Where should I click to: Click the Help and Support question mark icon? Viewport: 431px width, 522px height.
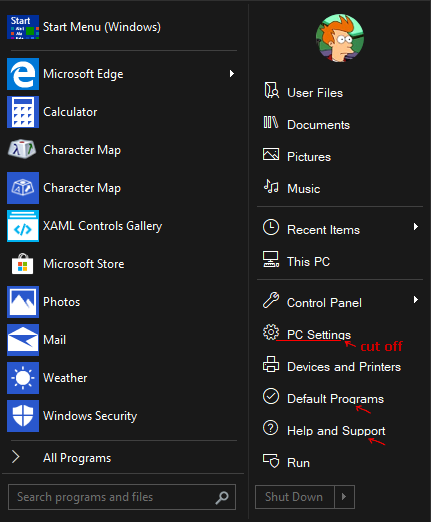point(271,428)
